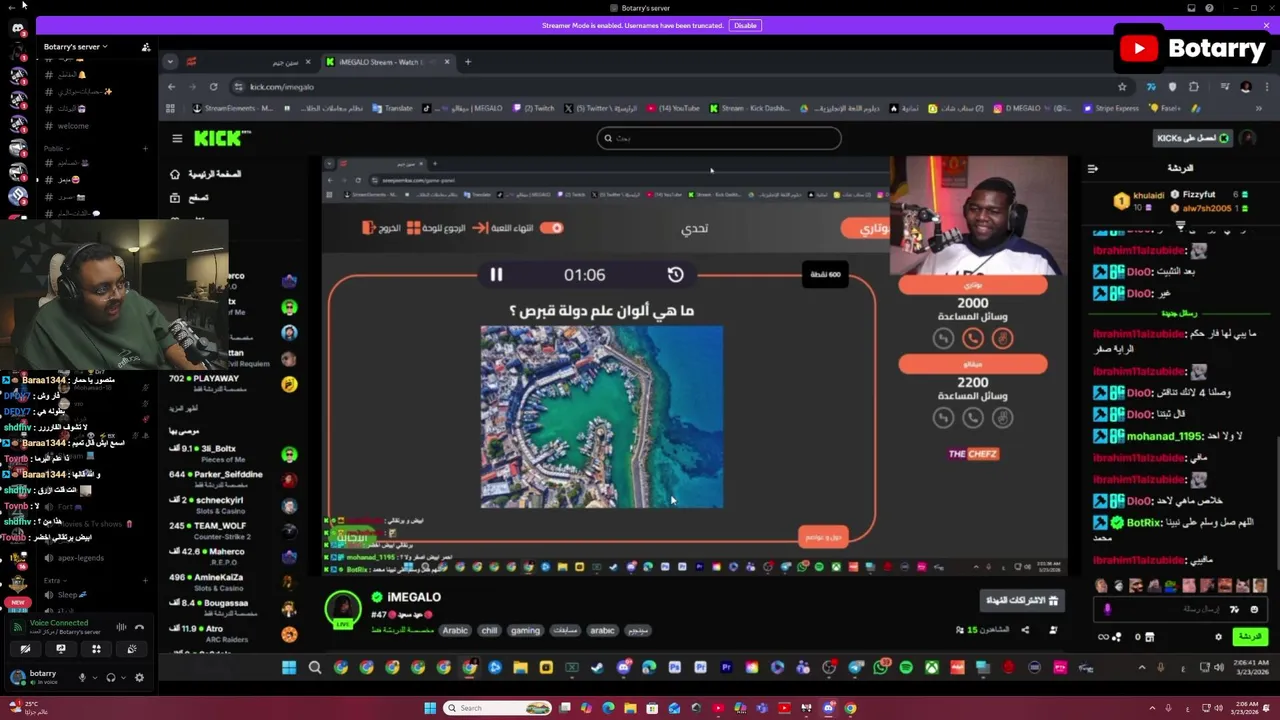1280x720 pixels.
Task: Expand Botarry's server dropdown in Discord
Action: point(76,47)
